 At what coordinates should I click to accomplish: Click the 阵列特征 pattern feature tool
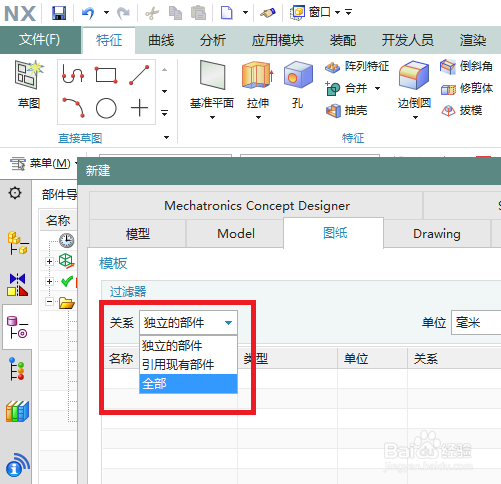click(357, 66)
